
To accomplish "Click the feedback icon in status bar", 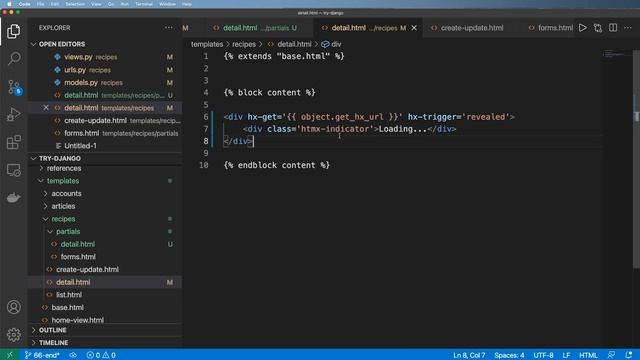I will [611, 355].
